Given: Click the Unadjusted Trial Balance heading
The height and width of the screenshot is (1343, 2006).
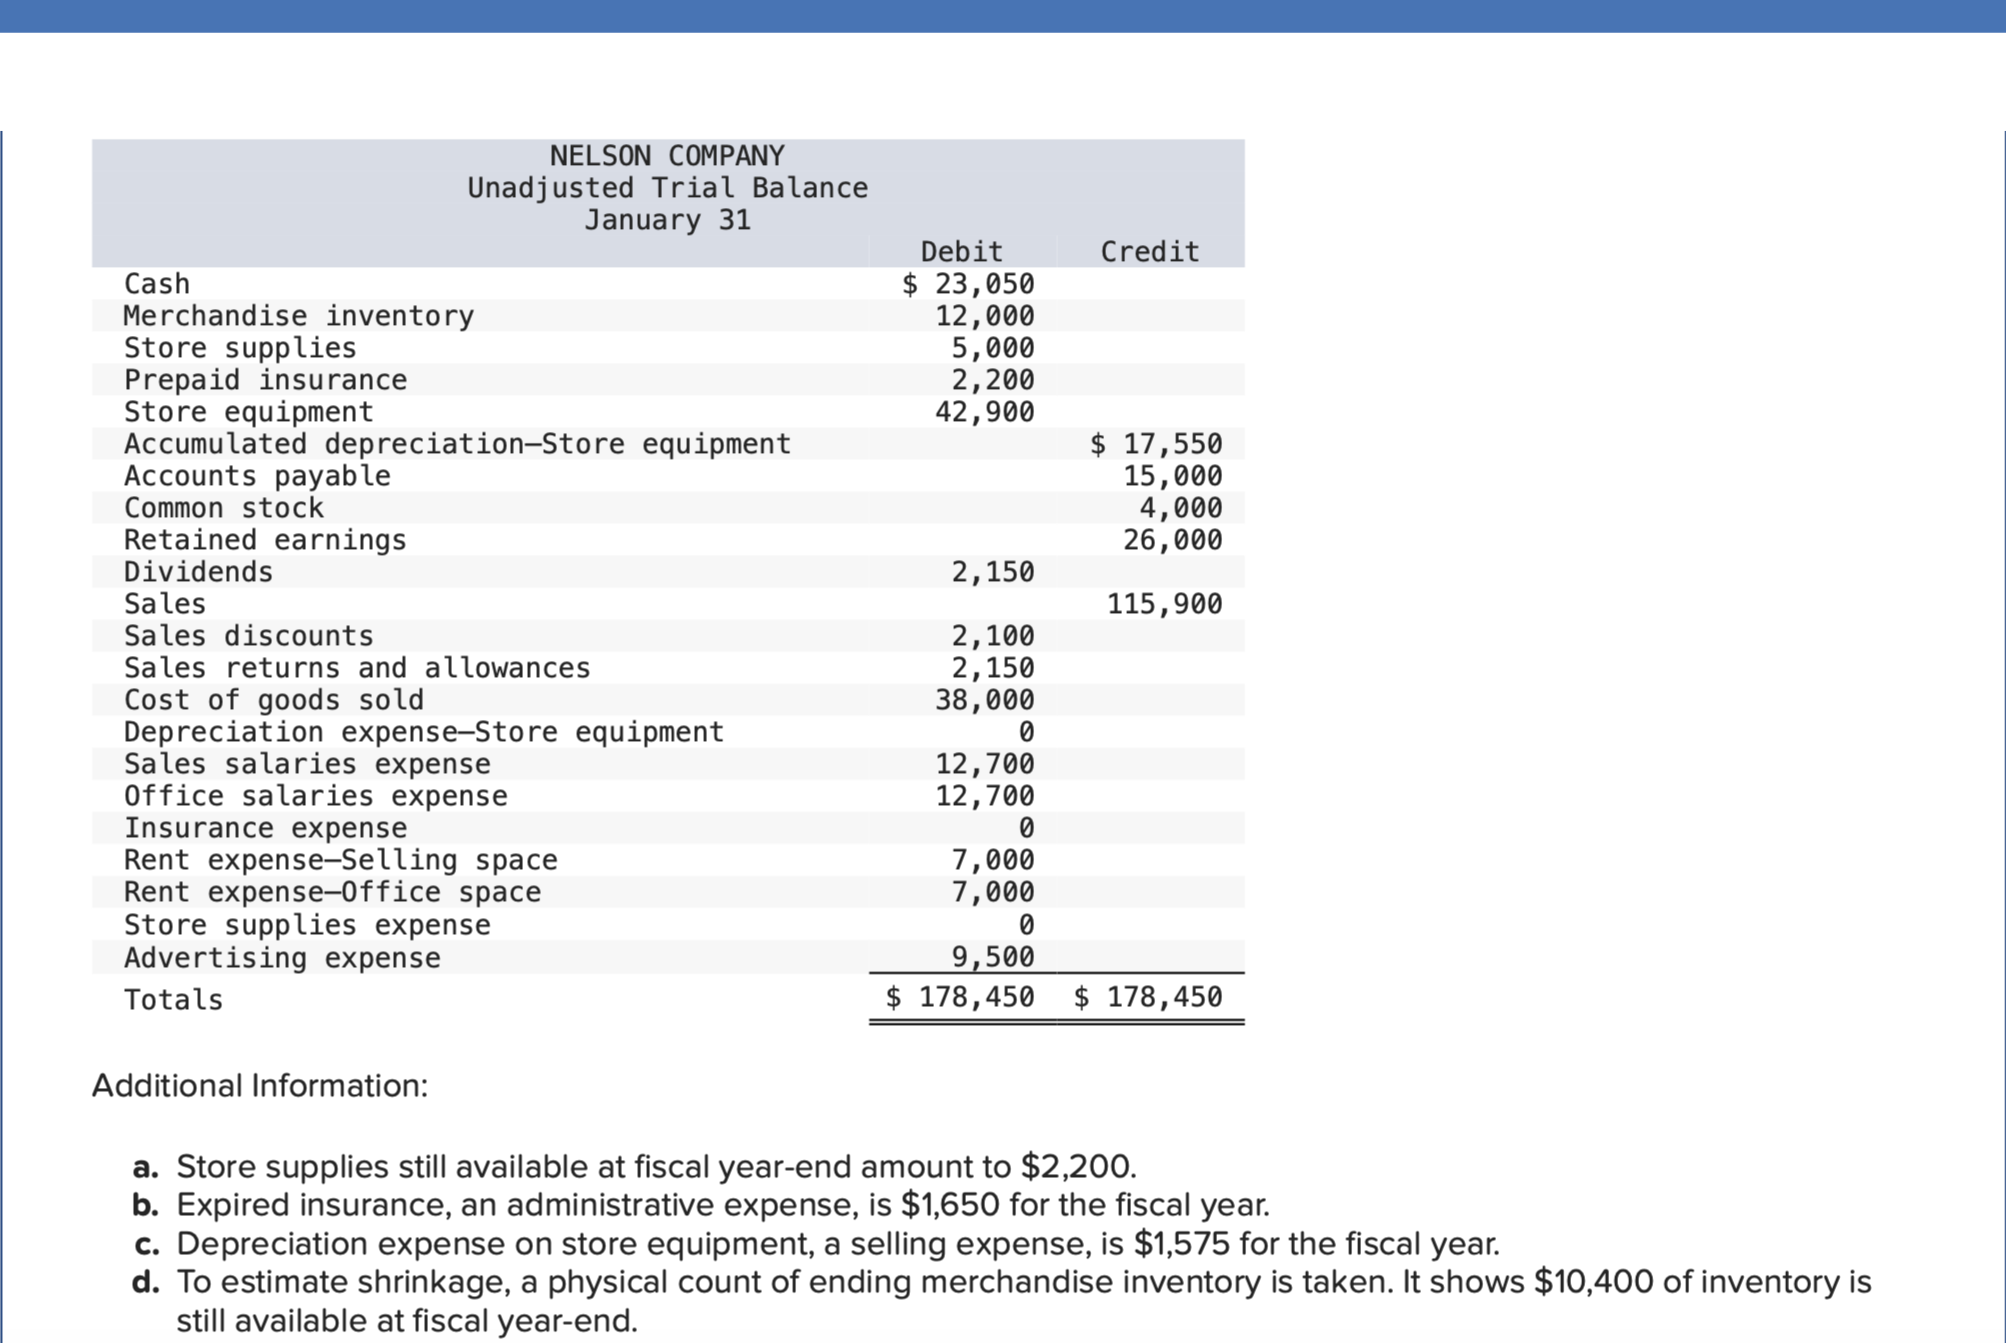Looking at the screenshot, I should pyautogui.click(x=667, y=188).
